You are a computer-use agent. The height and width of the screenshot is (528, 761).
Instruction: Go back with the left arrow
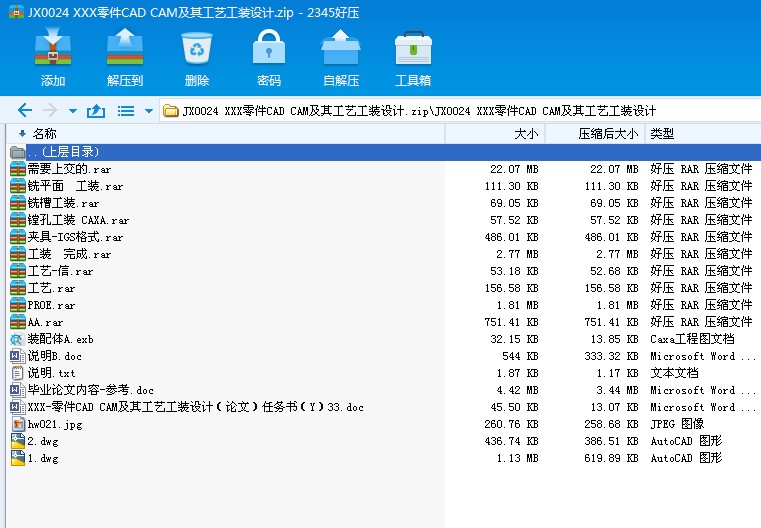click(25, 111)
